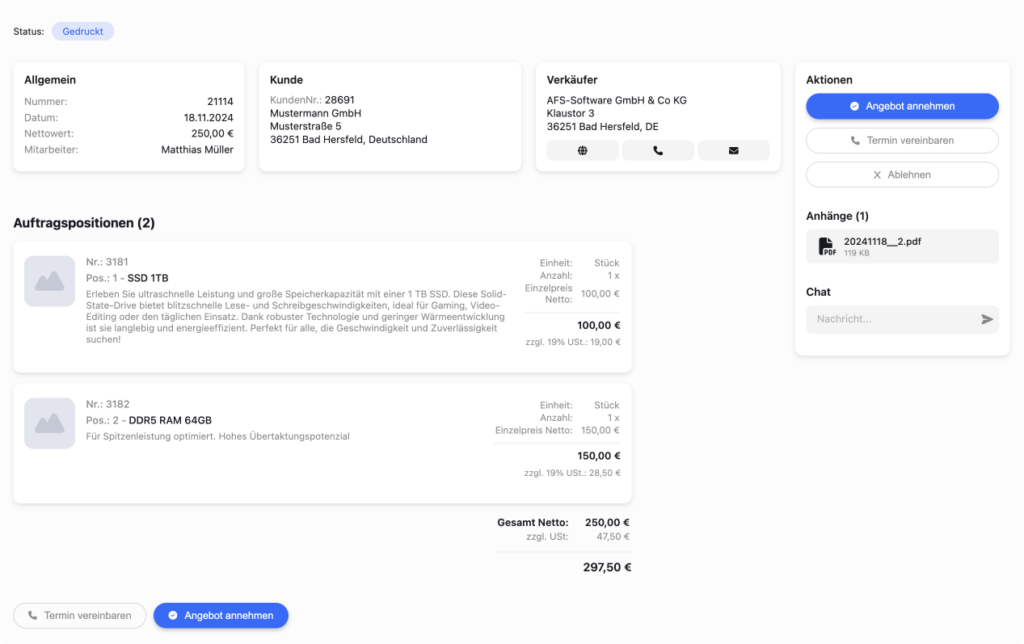The width and height of the screenshot is (1024, 644).
Task: Click bottom 'Angebot annehmen' button
Action: pos(221,616)
